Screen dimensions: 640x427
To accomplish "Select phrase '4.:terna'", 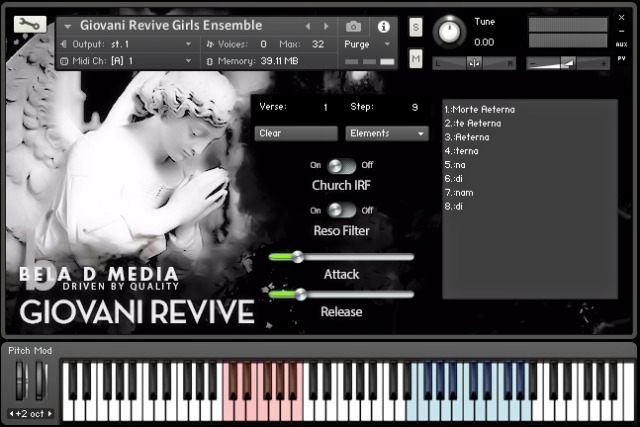I will point(461,151).
